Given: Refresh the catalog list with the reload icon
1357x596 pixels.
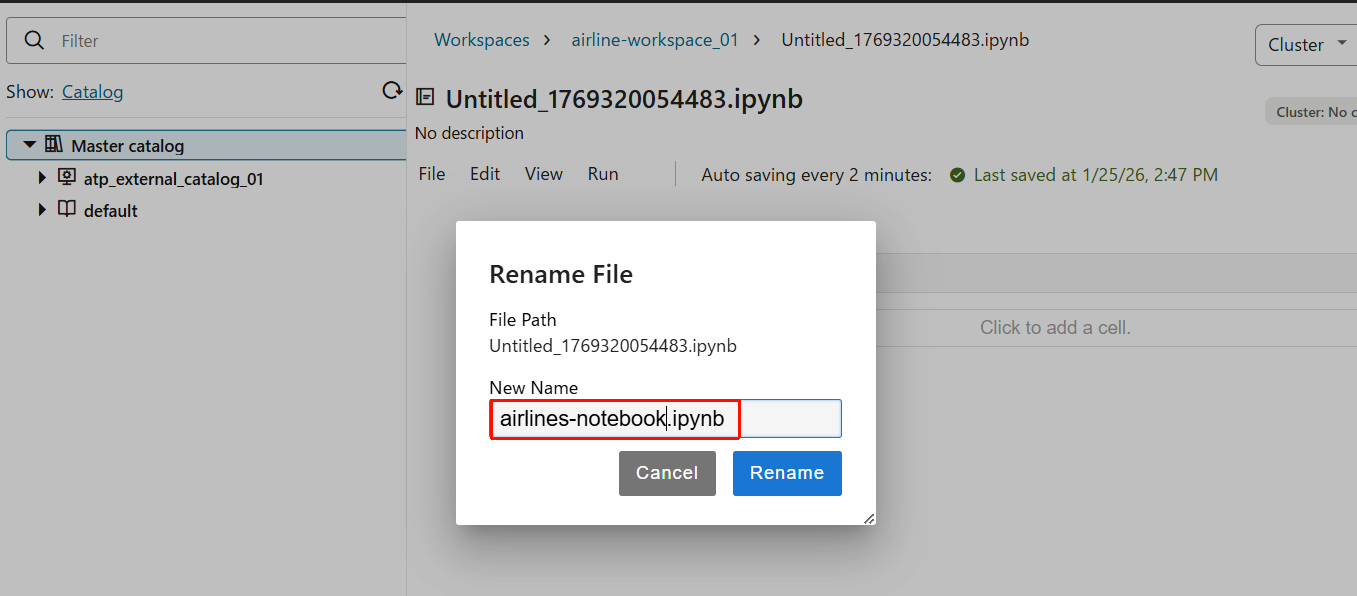Looking at the screenshot, I should (392, 91).
